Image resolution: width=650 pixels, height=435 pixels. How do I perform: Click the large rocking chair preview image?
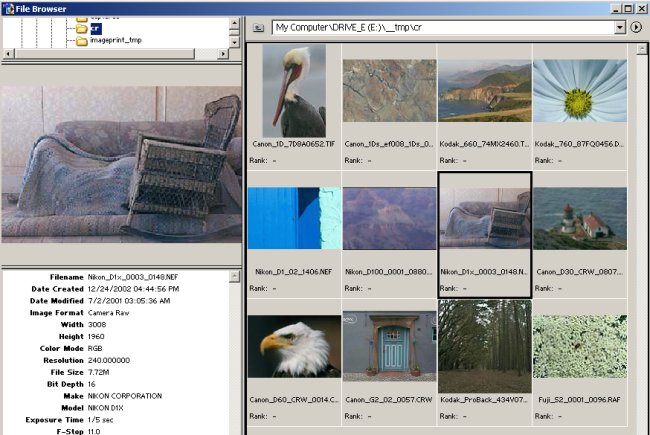tap(121, 164)
